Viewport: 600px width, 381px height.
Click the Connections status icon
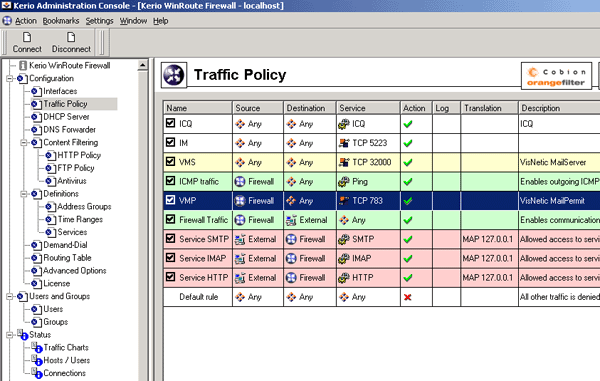[x=37, y=373]
